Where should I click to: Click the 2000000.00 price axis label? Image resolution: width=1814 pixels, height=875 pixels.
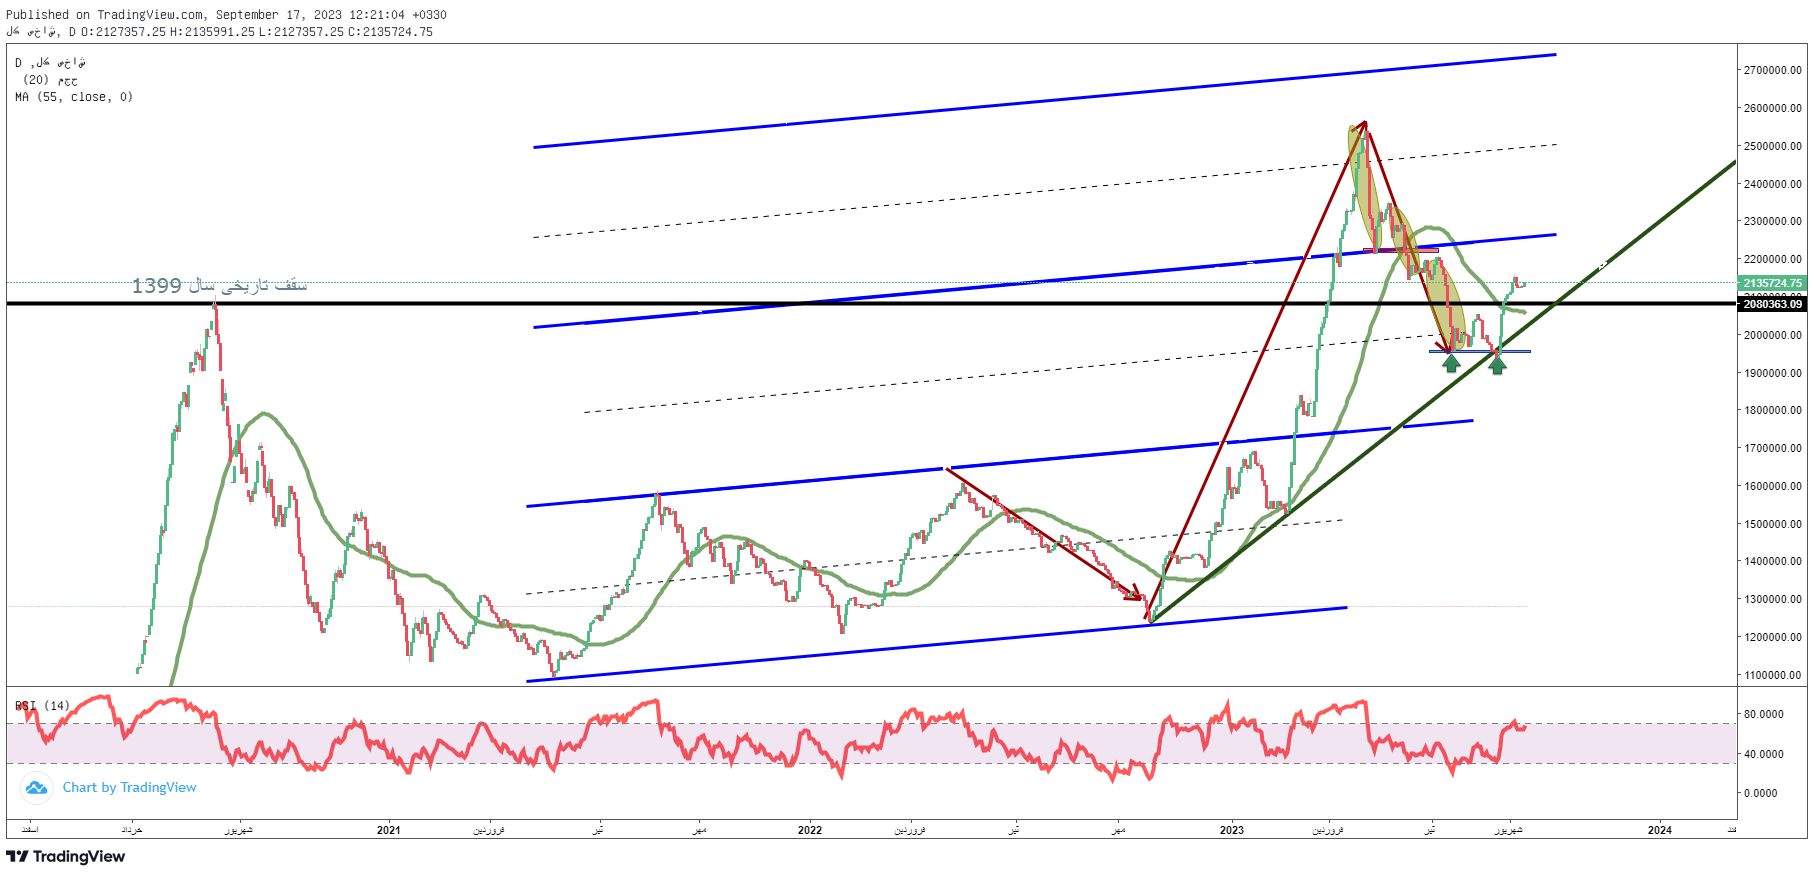[x=1772, y=335]
